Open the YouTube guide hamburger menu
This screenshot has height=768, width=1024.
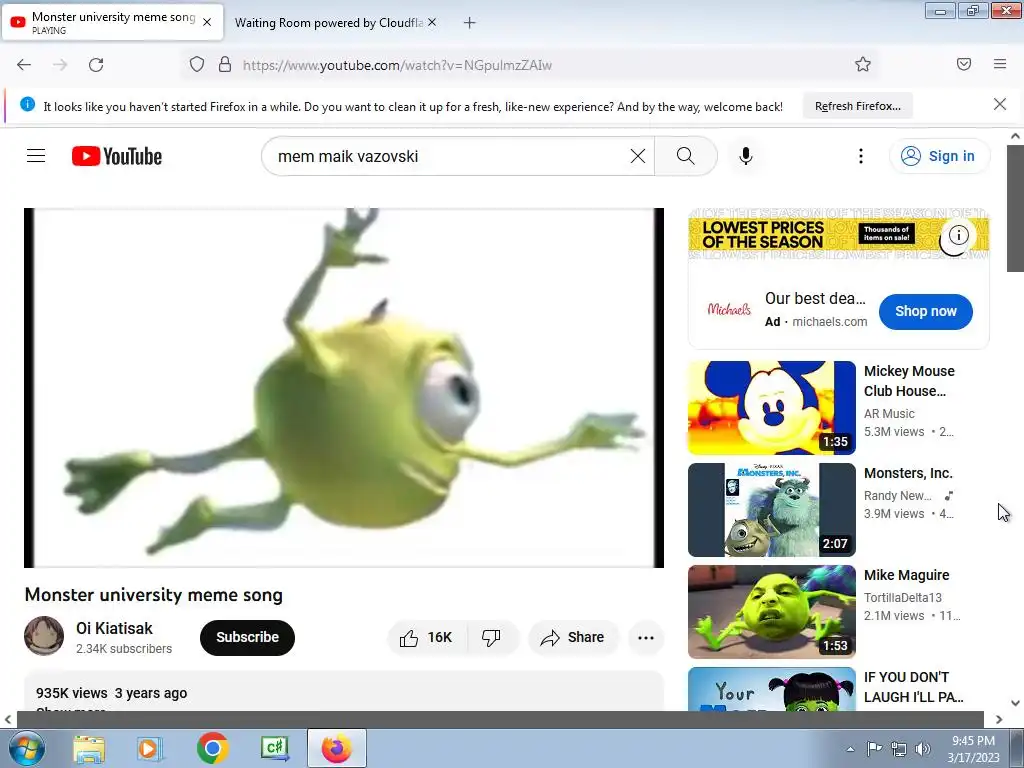pyautogui.click(x=36, y=155)
